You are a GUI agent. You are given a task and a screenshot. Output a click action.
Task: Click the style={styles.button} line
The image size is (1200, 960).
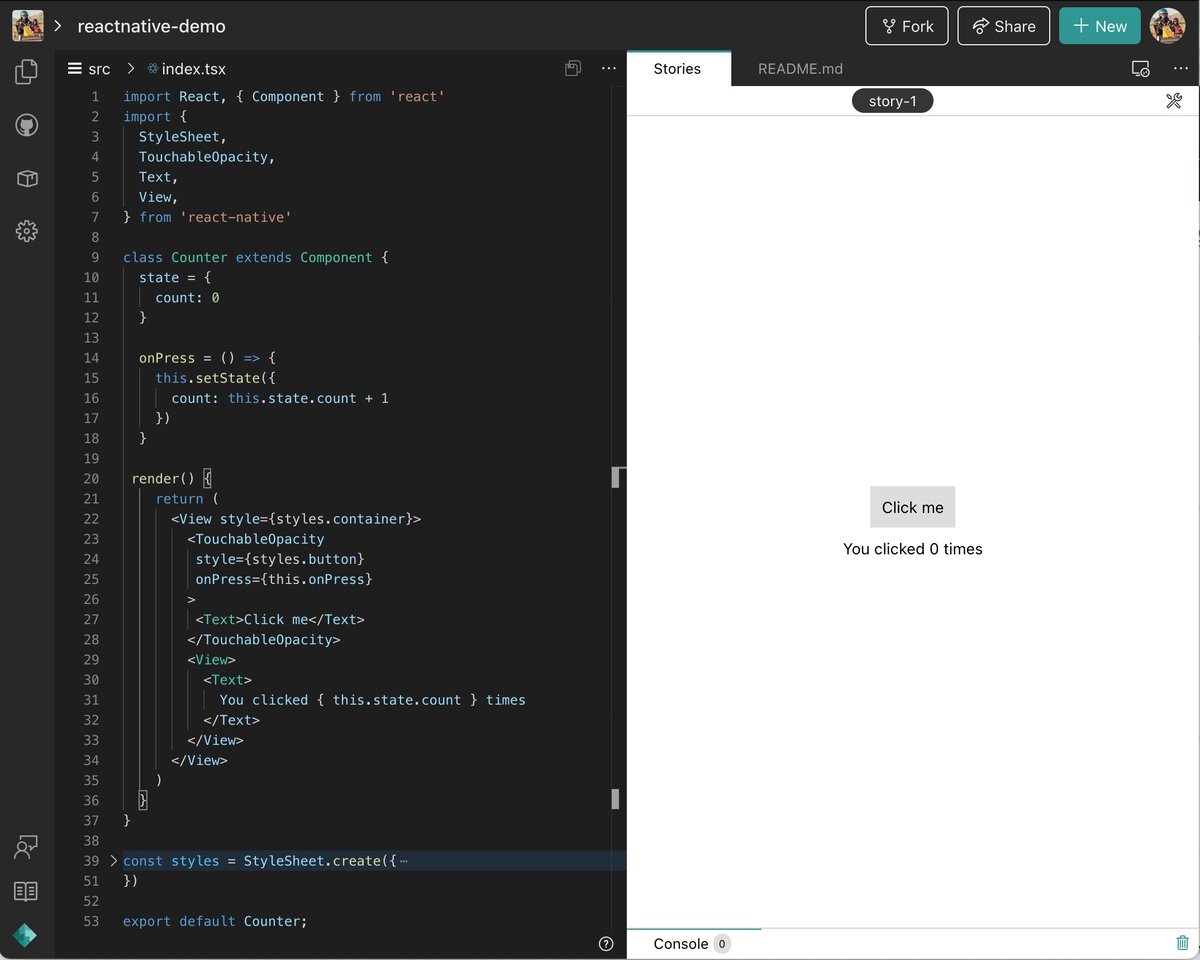280,559
